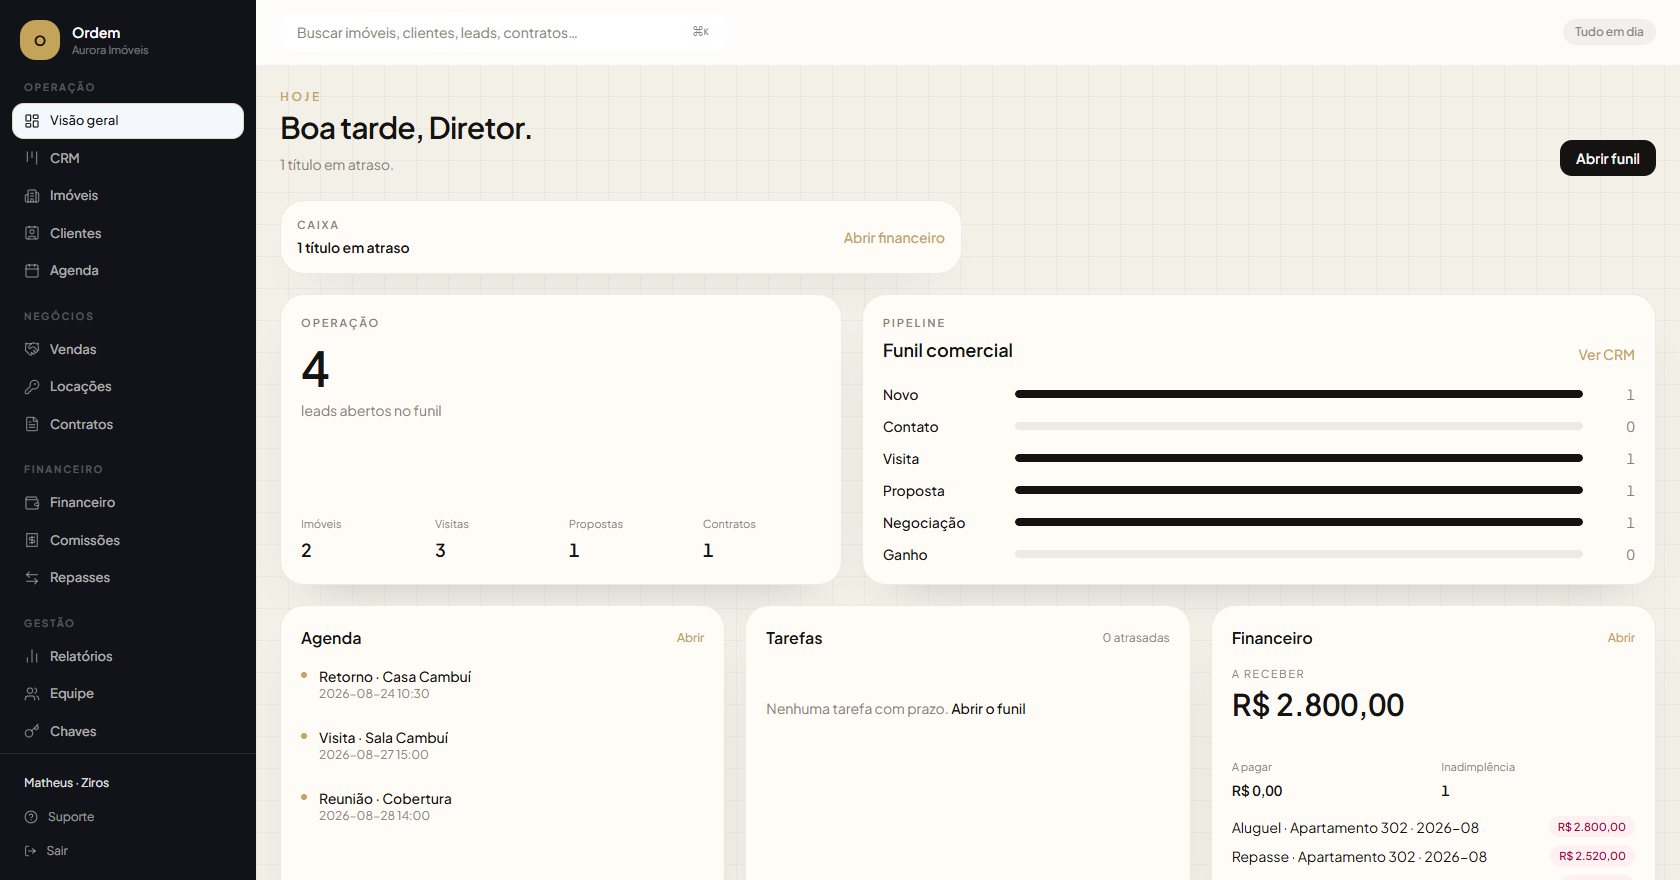Click the Equipe people icon
Viewport: 1680px width, 880px height.
tap(32, 694)
